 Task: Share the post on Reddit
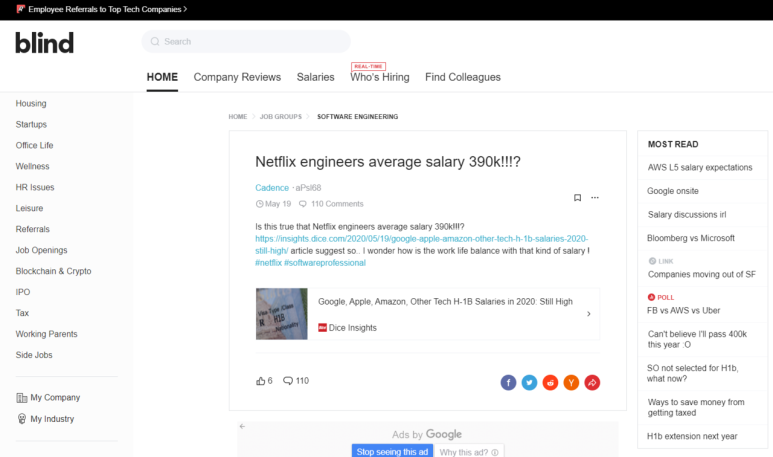[550, 383]
